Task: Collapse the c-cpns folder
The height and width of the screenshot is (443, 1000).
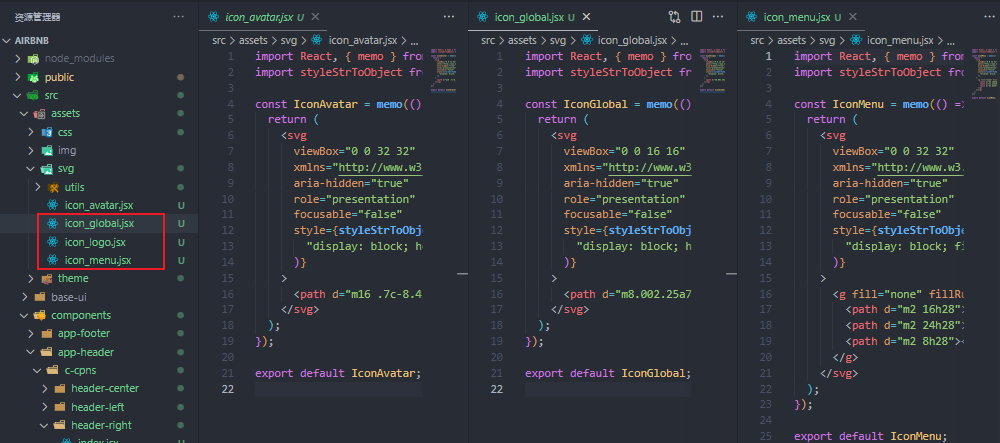Action: click(x=38, y=370)
